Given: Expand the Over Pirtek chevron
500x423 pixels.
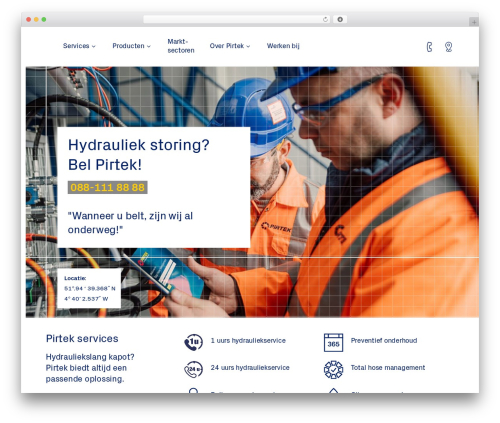Looking at the screenshot, I should coord(248,46).
